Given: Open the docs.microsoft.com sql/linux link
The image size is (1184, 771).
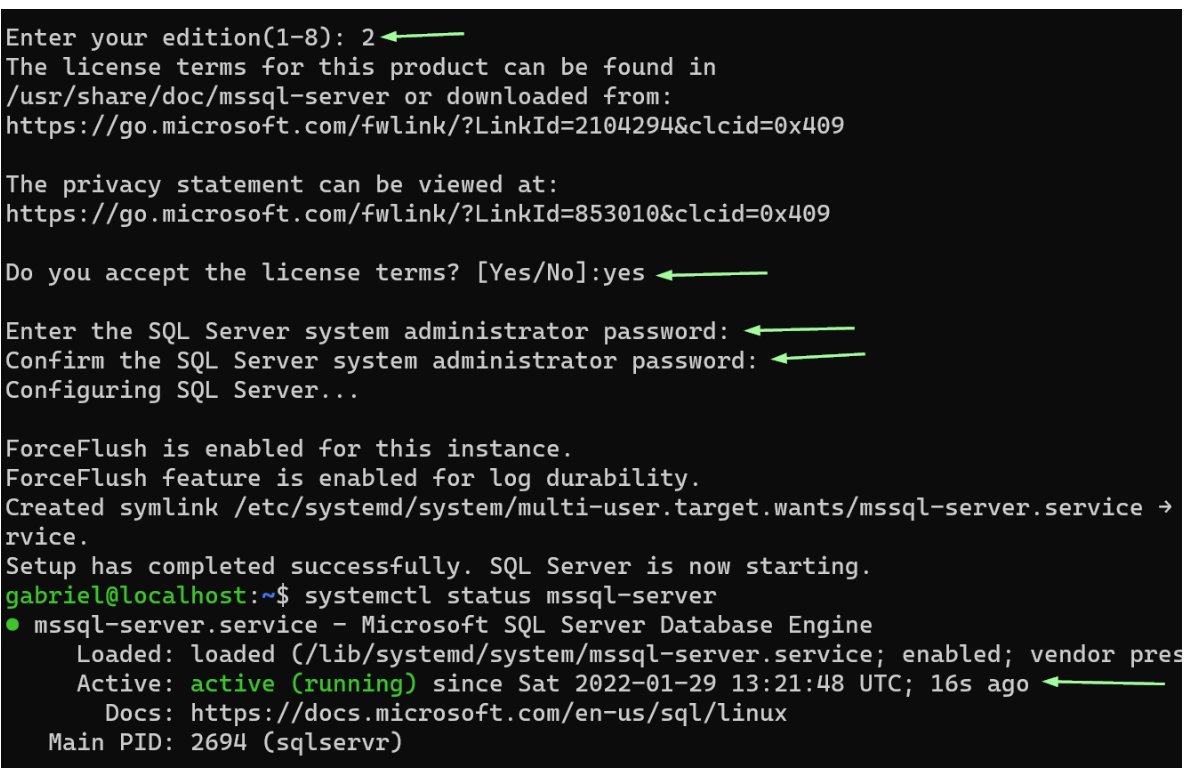Looking at the screenshot, I should pos(489,713).
